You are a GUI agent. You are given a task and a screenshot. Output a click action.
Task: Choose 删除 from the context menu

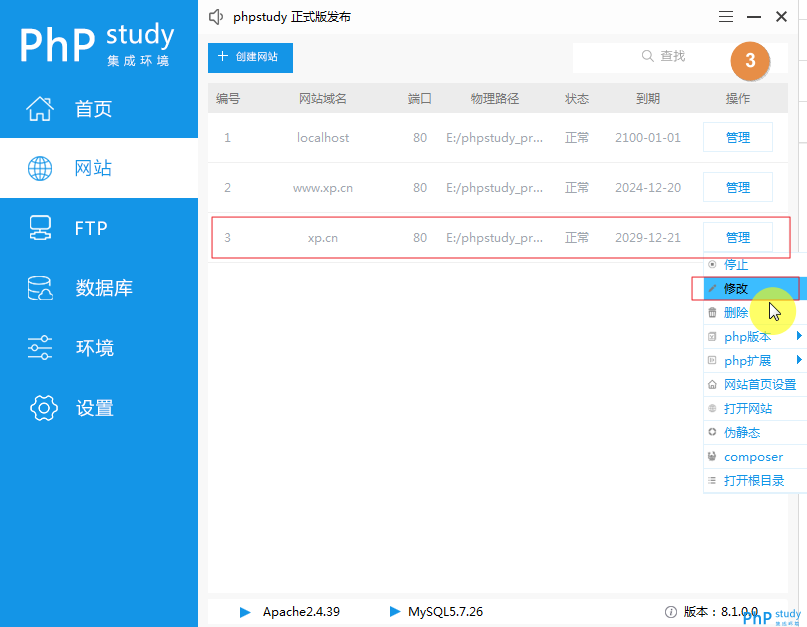pos(736,312)
